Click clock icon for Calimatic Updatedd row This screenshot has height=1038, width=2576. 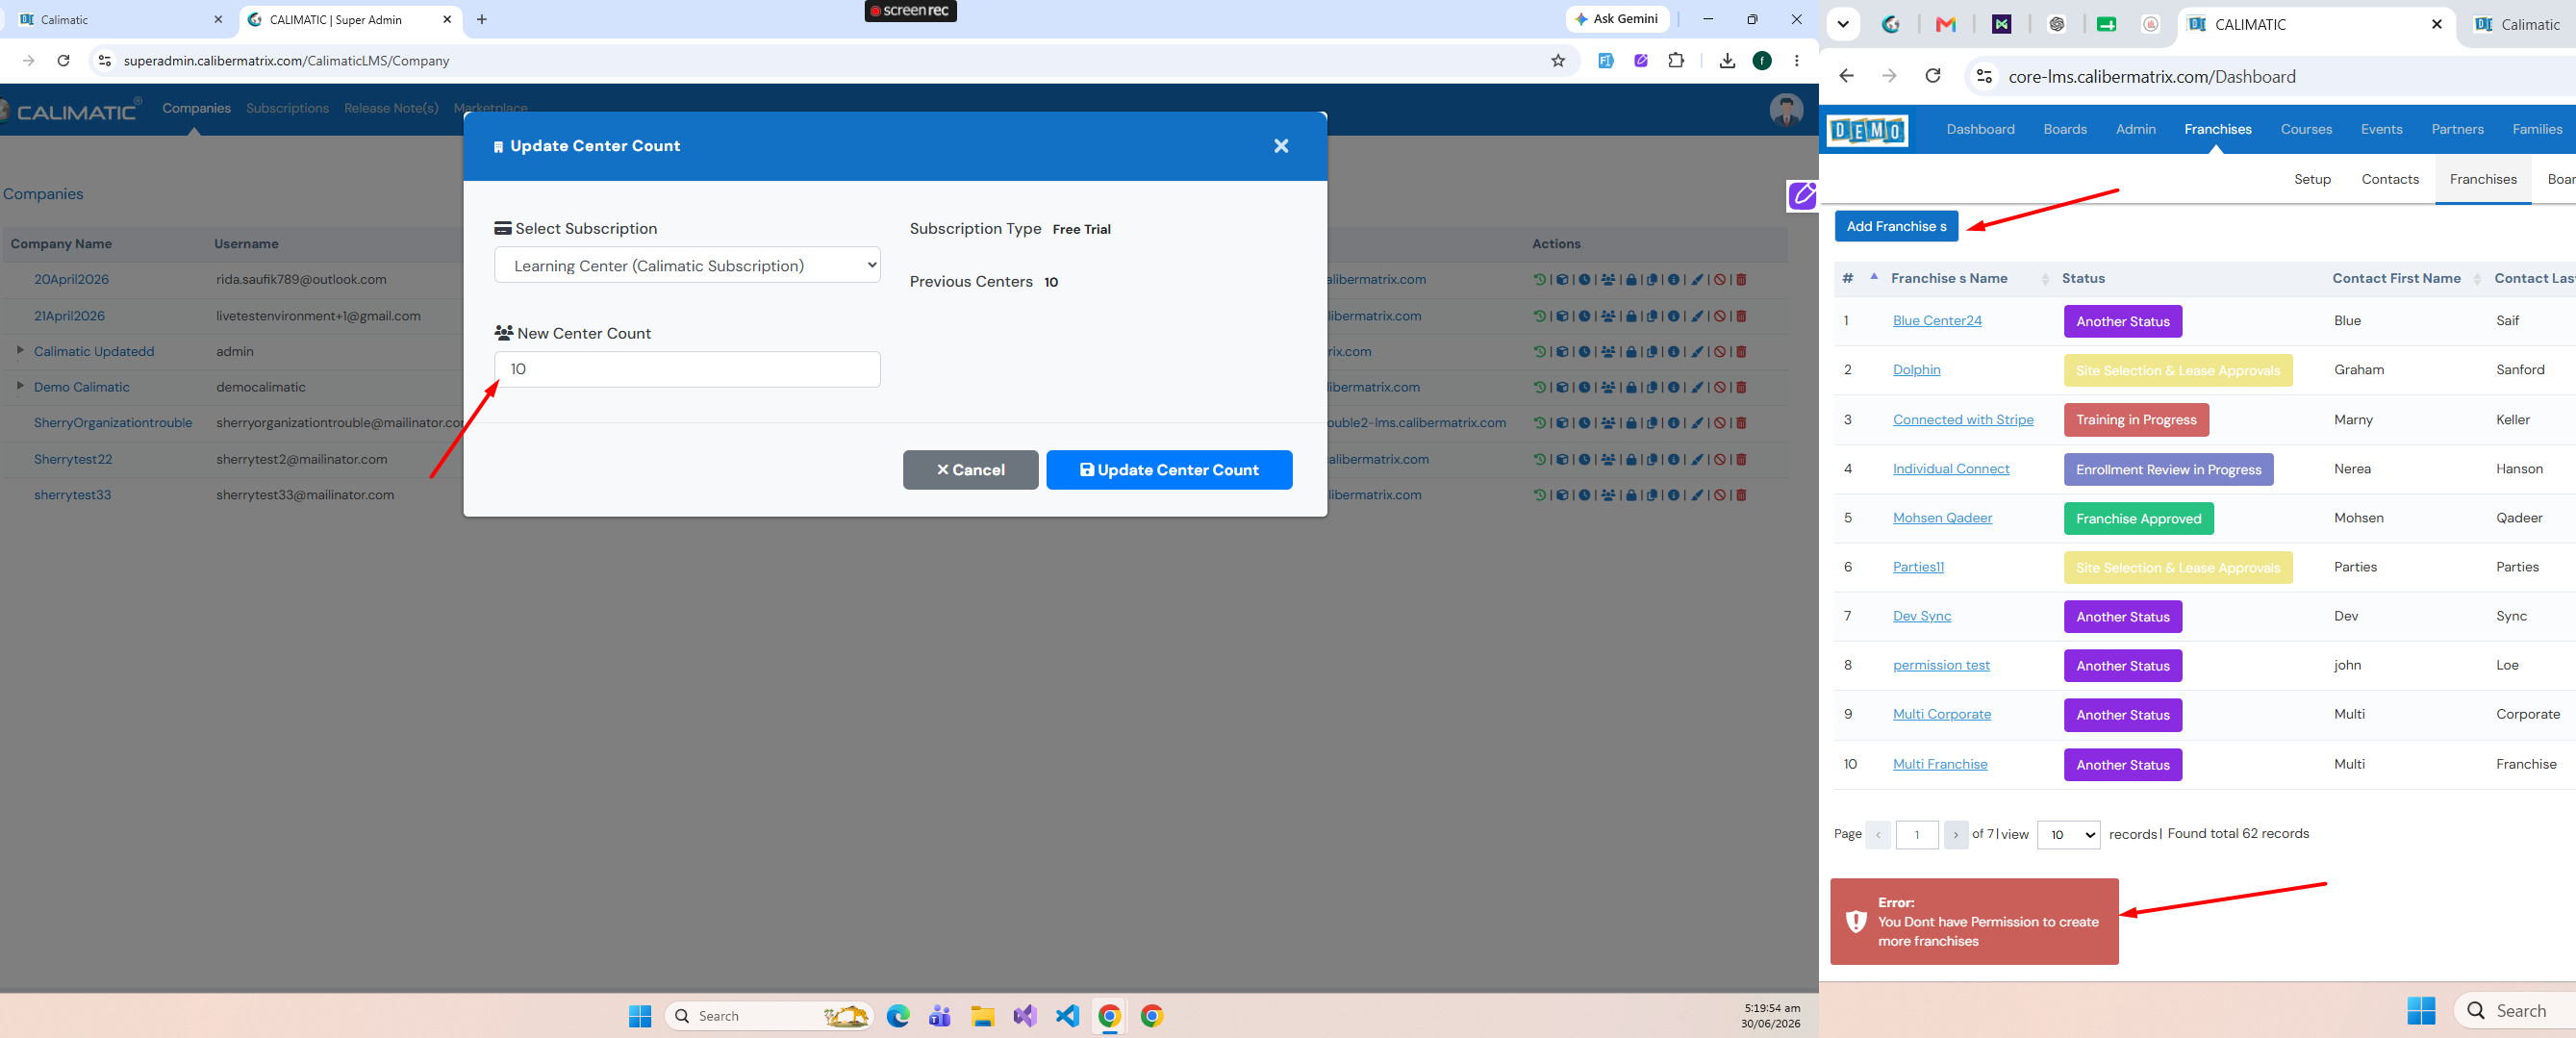point(1585,352)
